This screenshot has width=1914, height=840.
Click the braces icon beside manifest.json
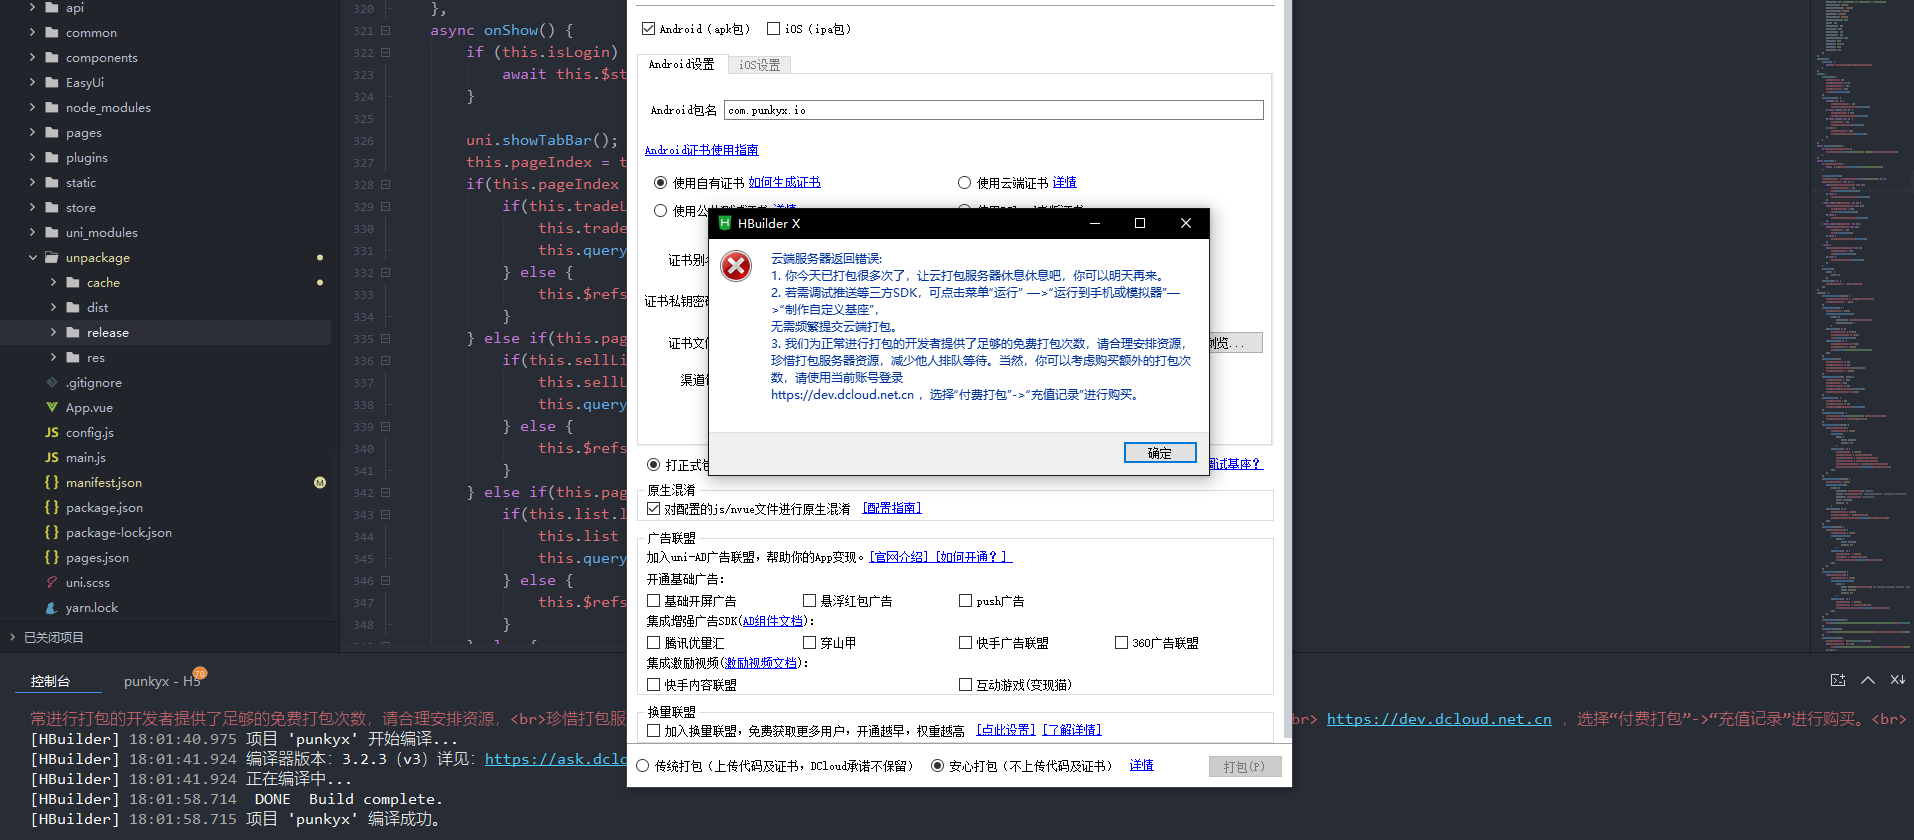pyautogui.click(x=52, y=483)
